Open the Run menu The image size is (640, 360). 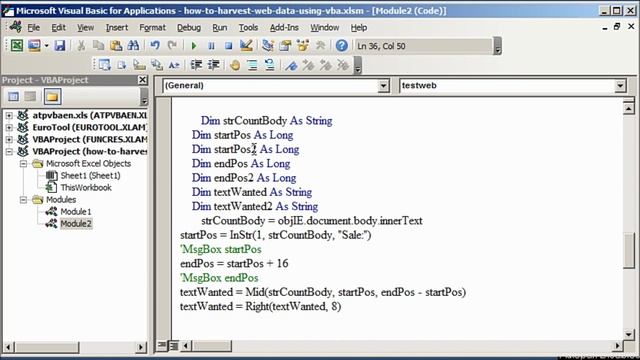[220, 27]
